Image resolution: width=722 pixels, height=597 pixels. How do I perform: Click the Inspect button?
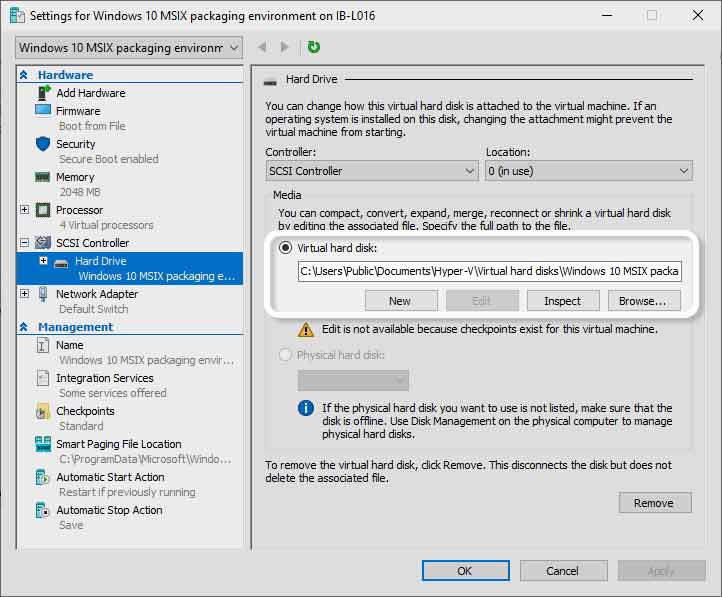tap(563, 301)
